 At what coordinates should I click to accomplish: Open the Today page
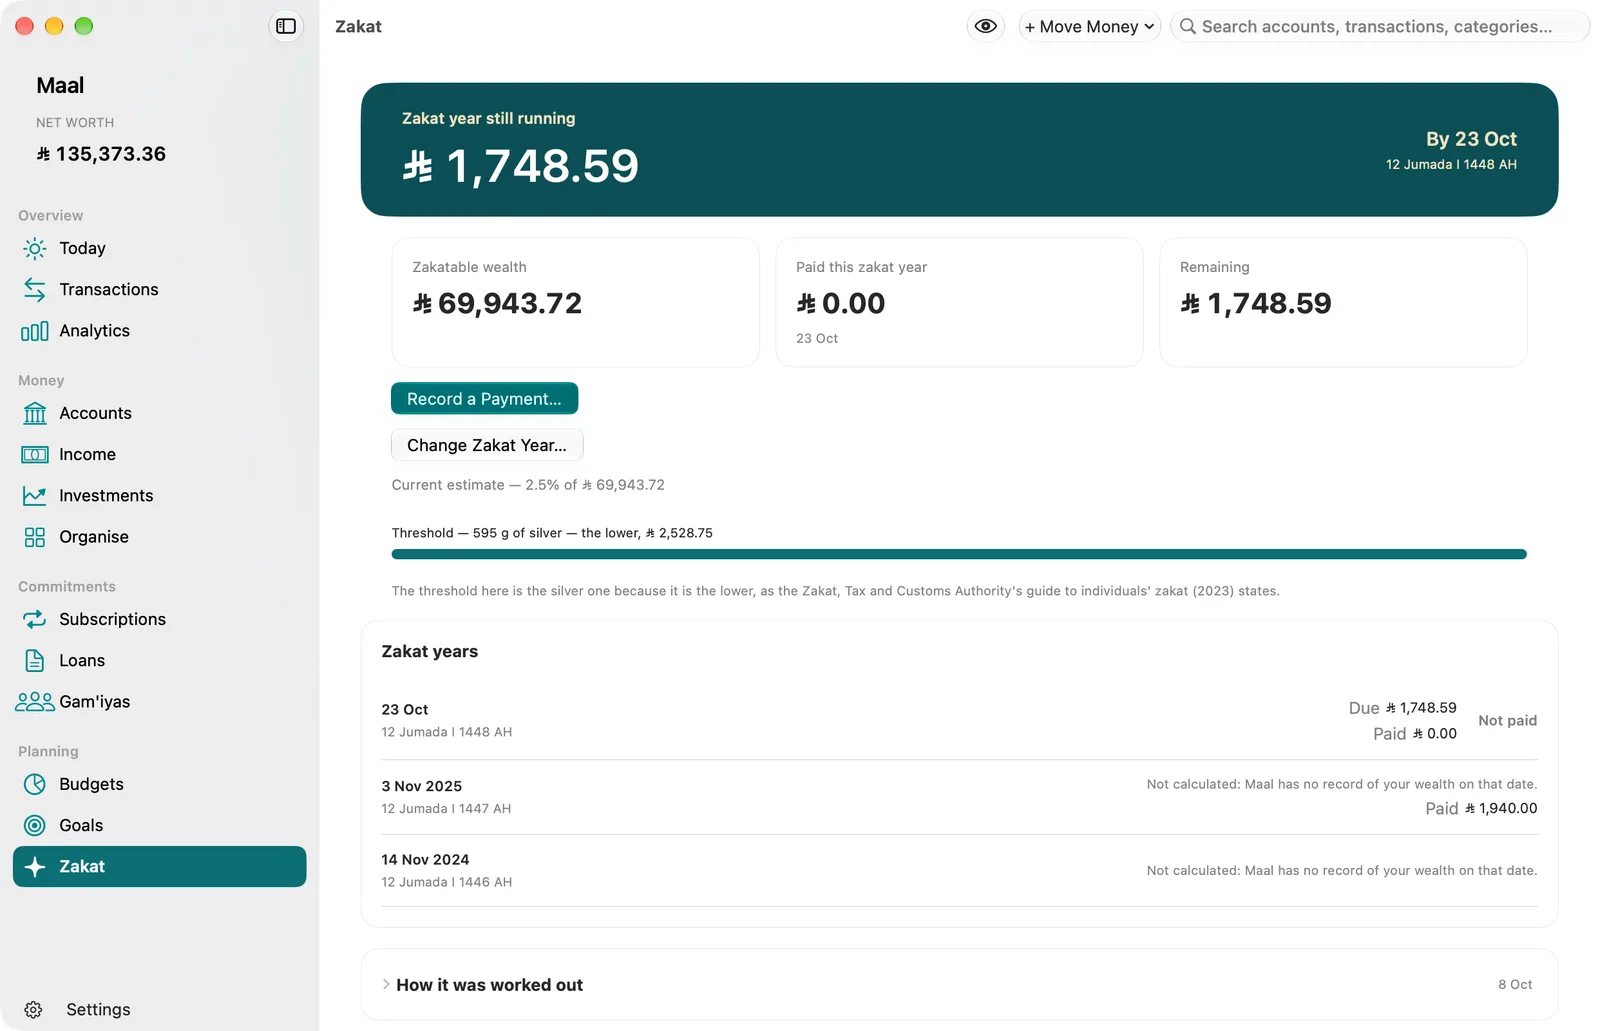pos(82,248)
